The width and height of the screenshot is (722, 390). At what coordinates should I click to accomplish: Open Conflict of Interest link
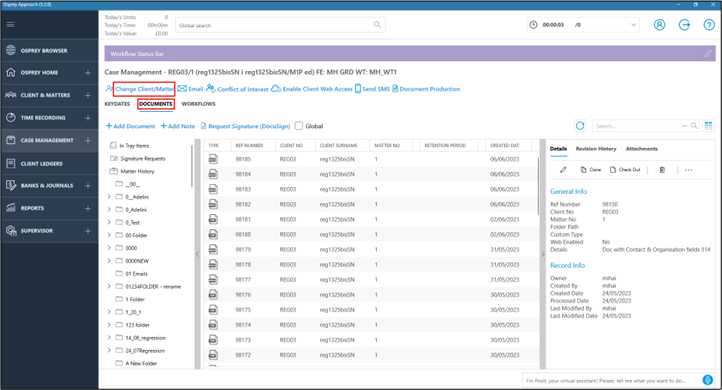coord(237,89)
